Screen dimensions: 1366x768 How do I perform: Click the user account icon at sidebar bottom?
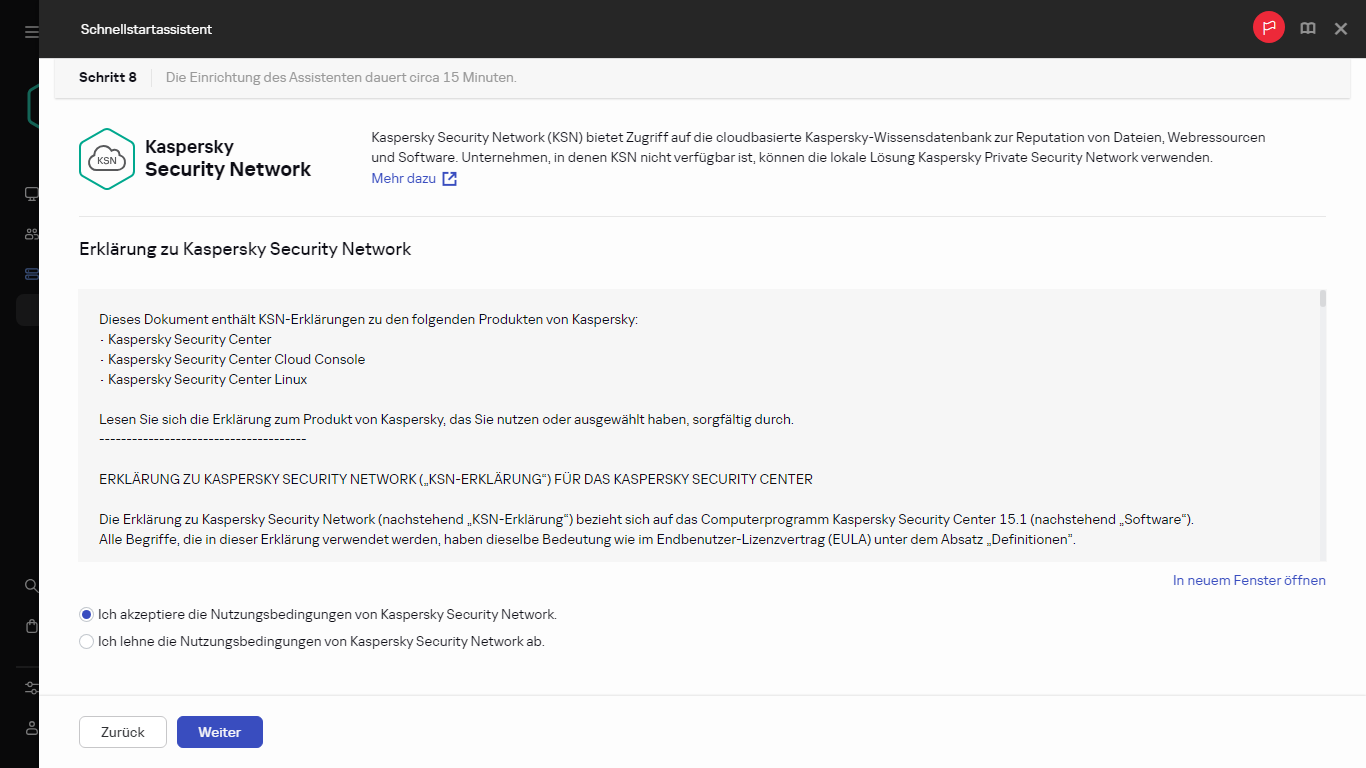pyautogui.click(x=30, y=728)
